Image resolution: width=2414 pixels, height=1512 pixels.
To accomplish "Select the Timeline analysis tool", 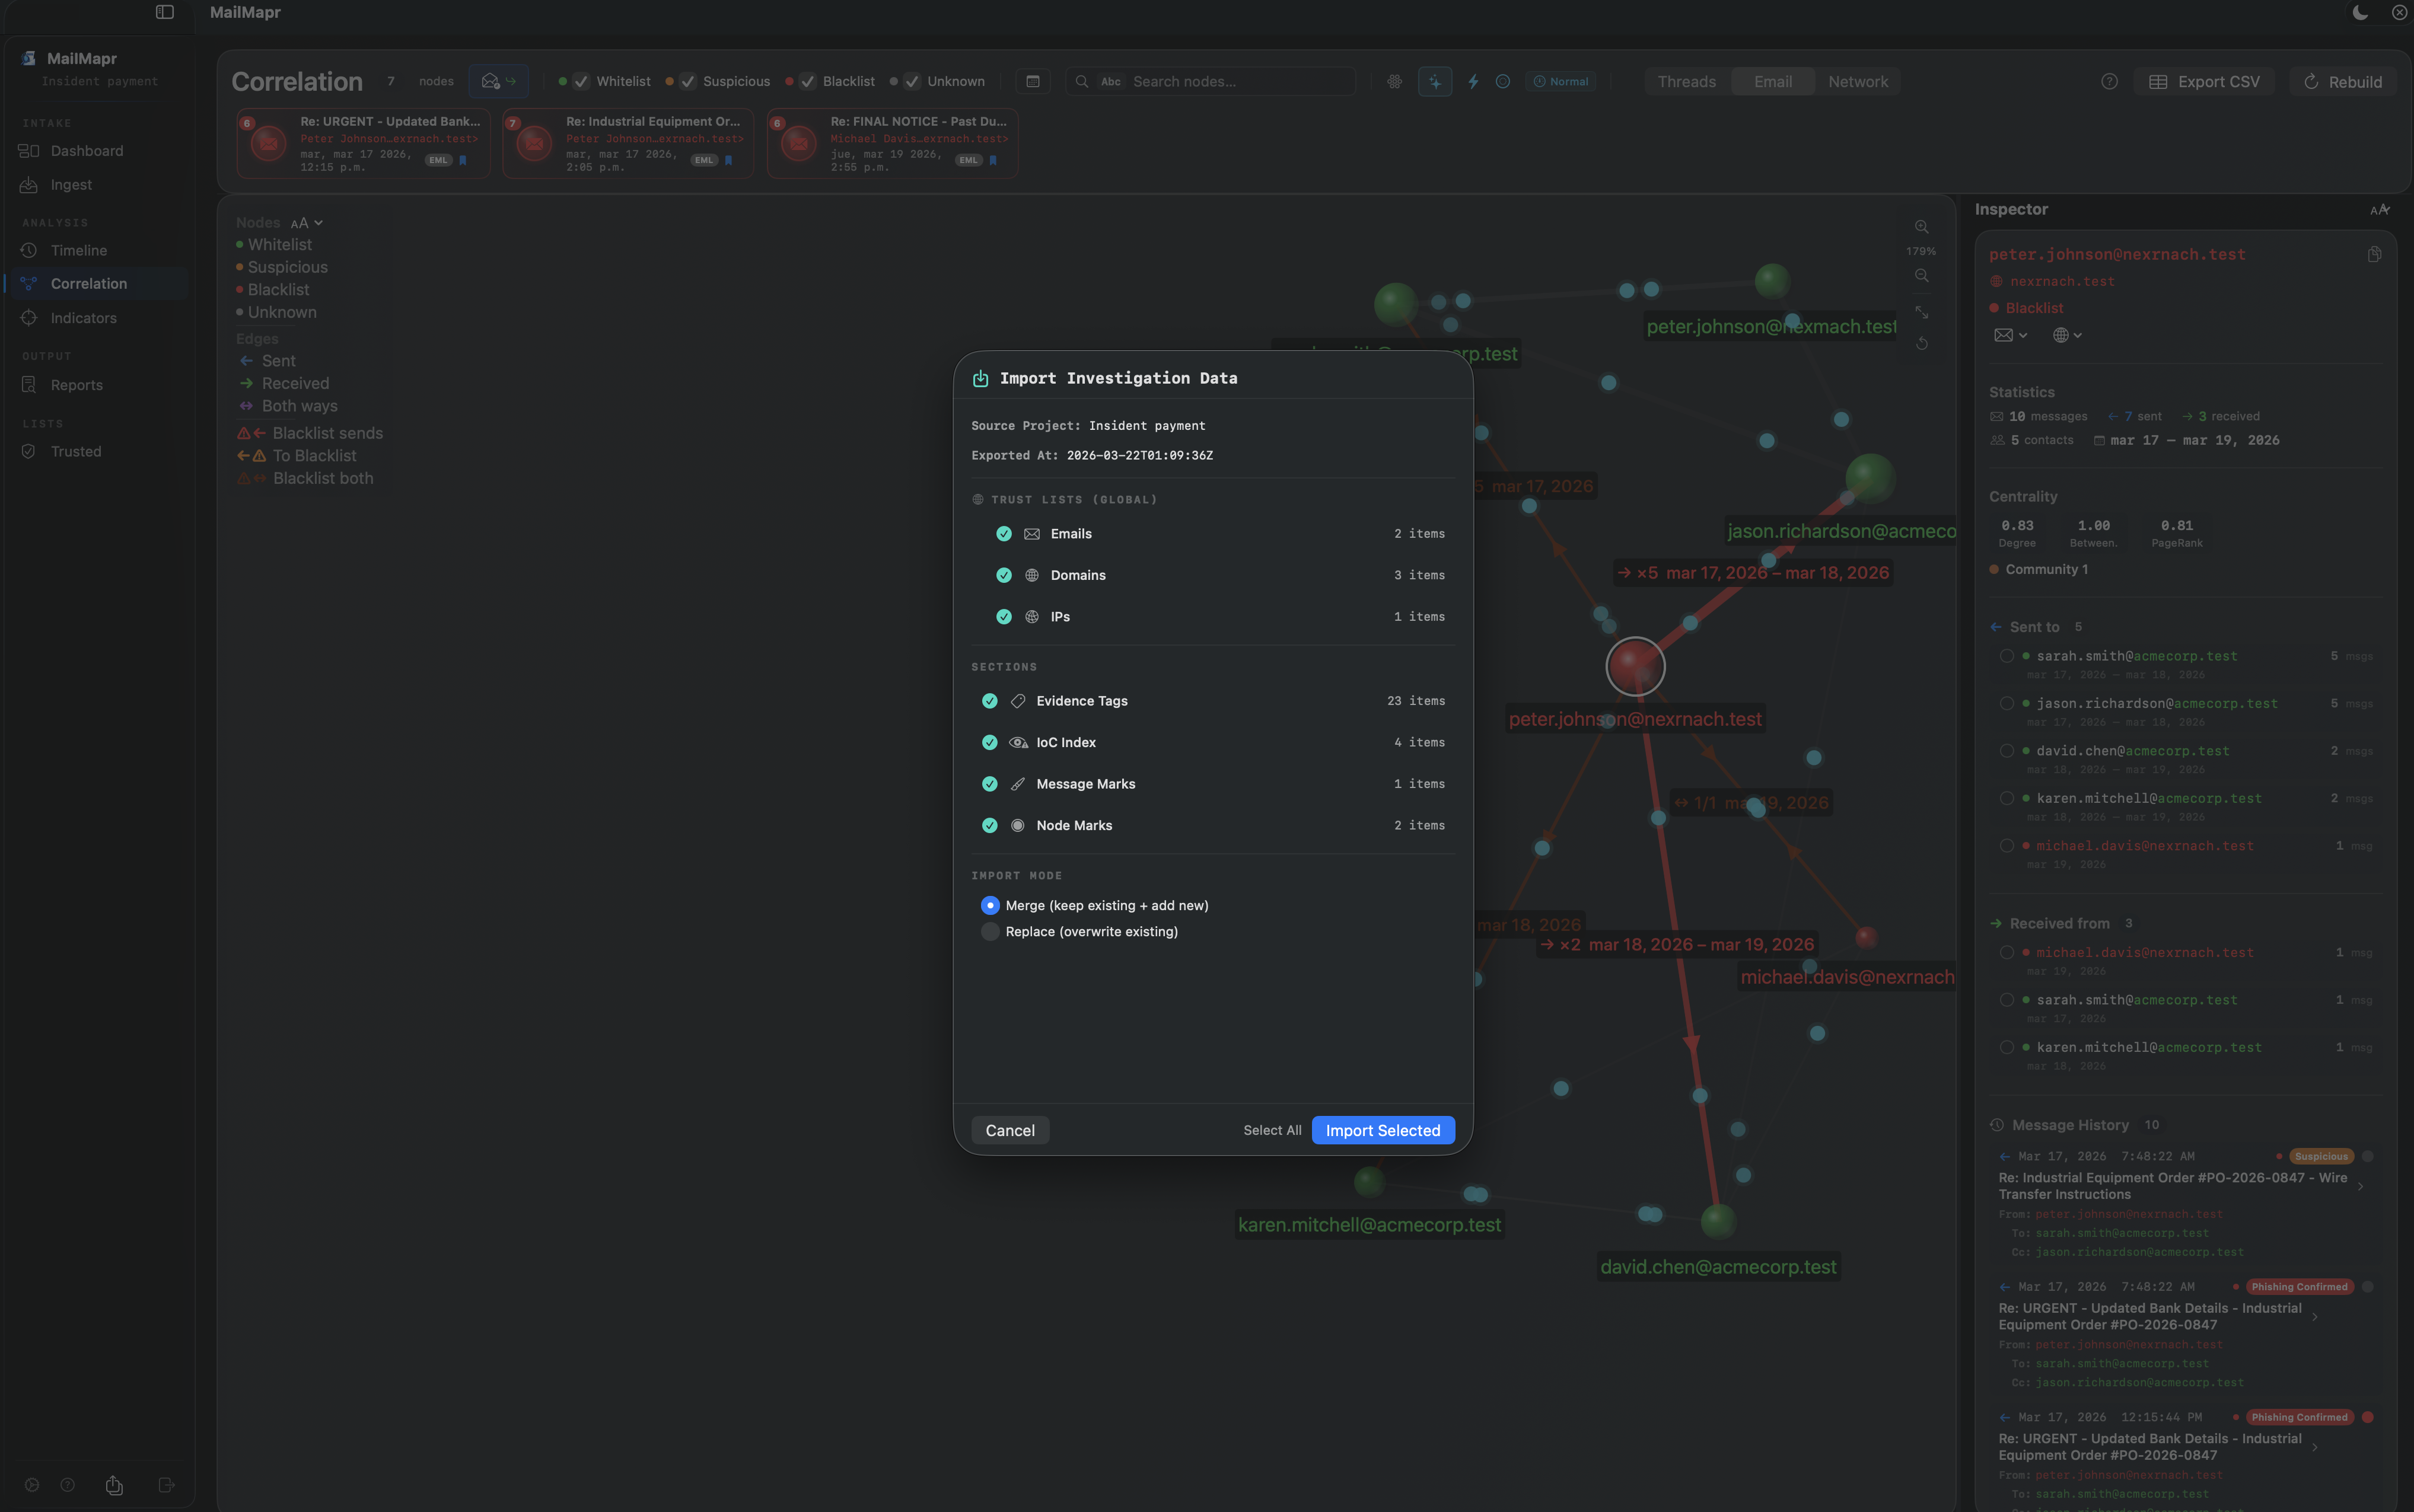I will click(79, 250).
